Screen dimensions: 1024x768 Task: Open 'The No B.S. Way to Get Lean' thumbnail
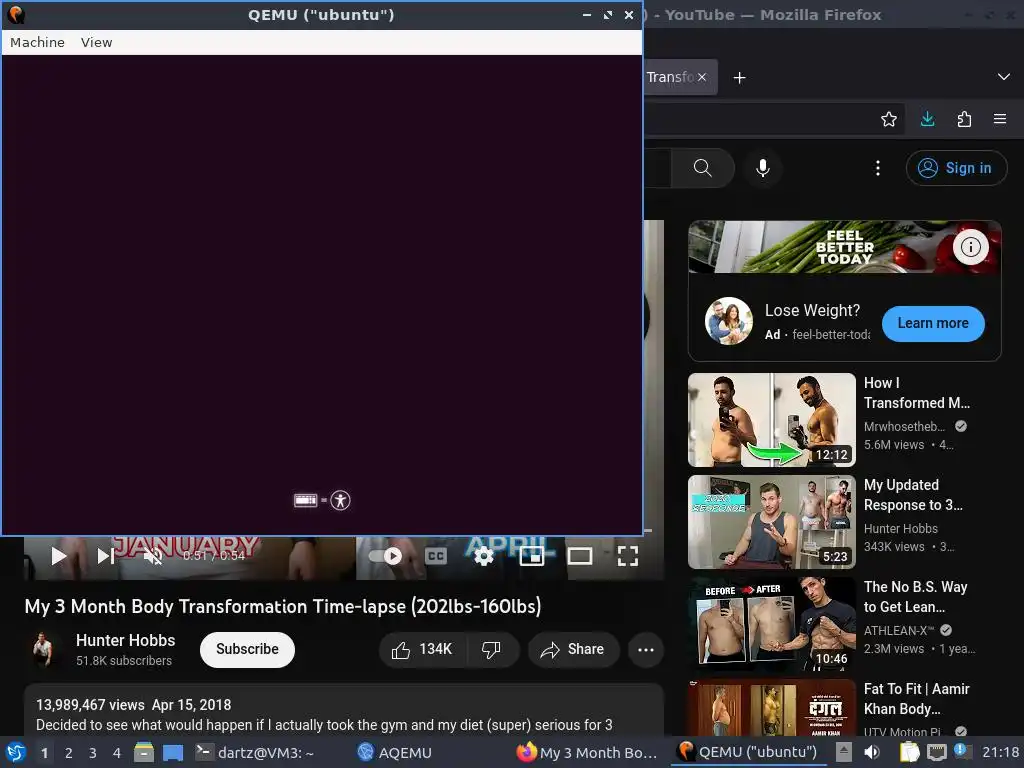click(772, 624)
